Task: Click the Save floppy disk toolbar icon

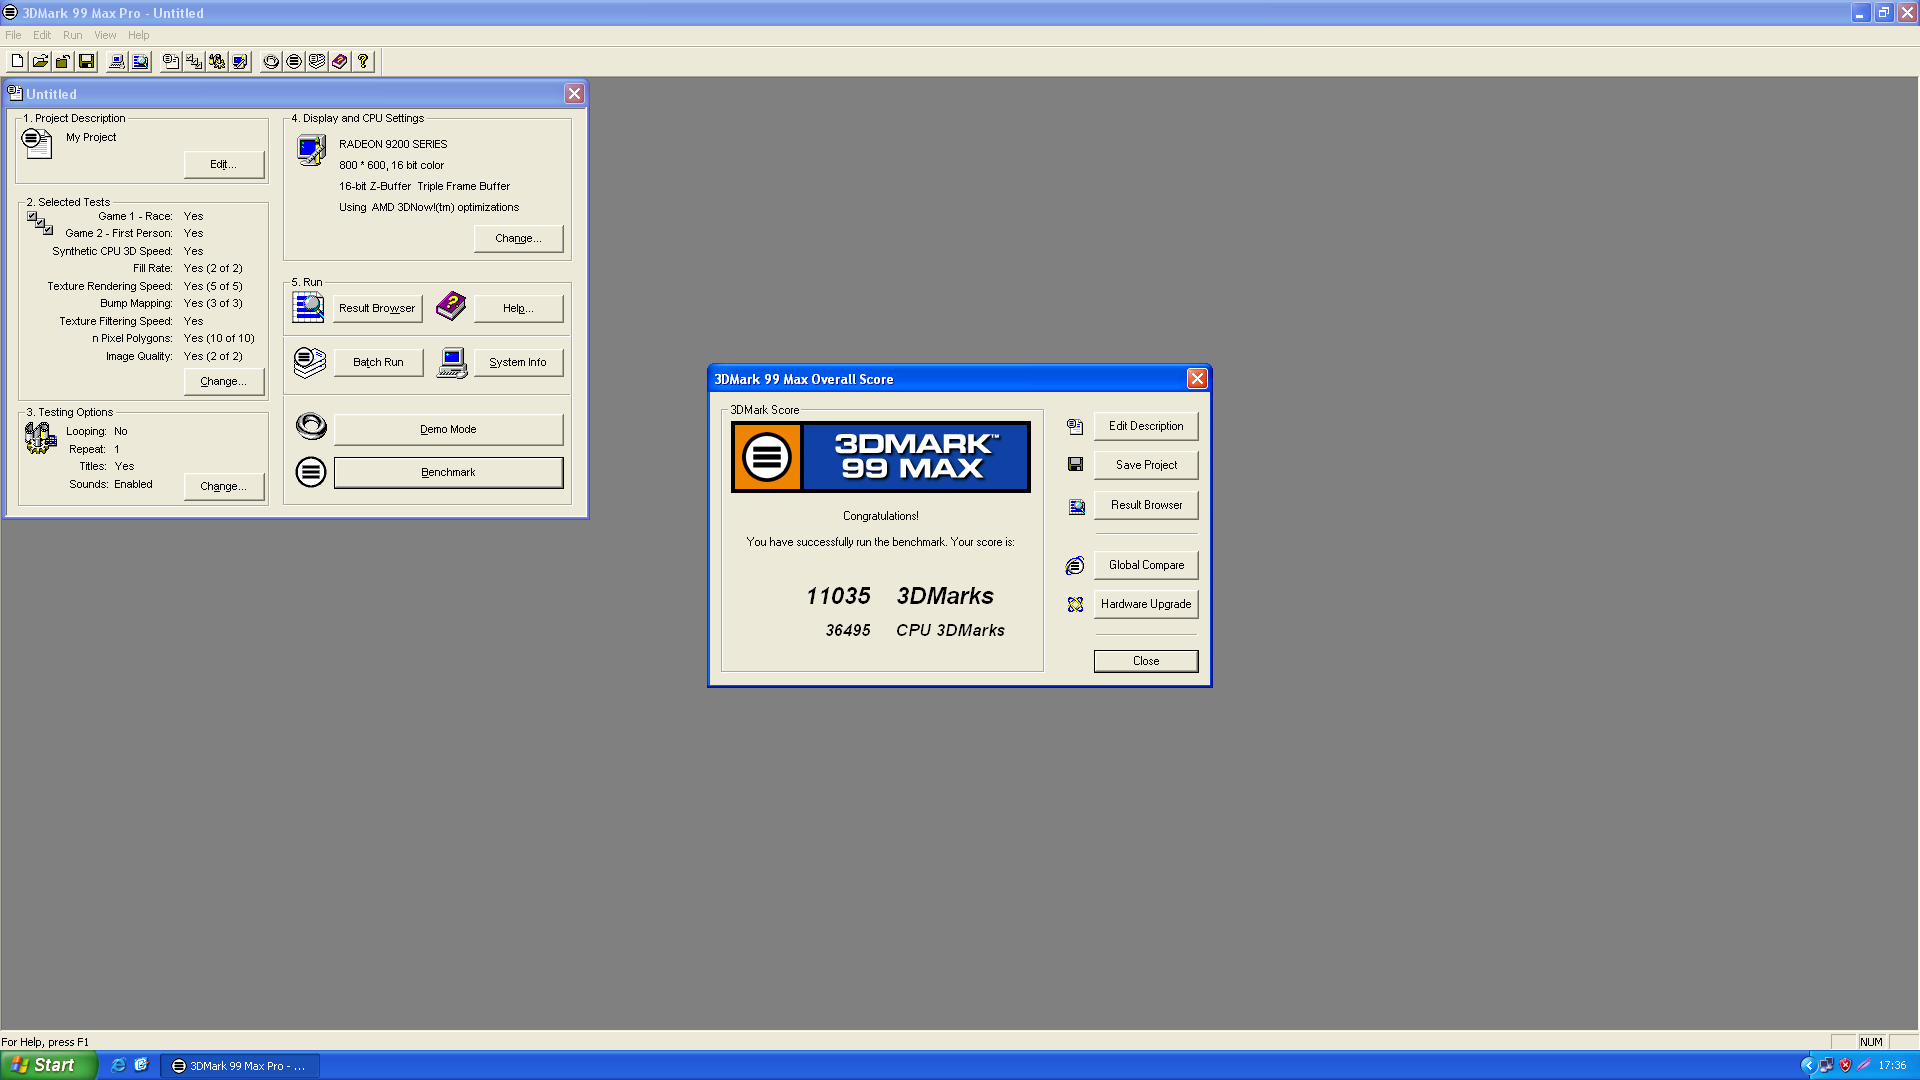Action: [86, 61]
